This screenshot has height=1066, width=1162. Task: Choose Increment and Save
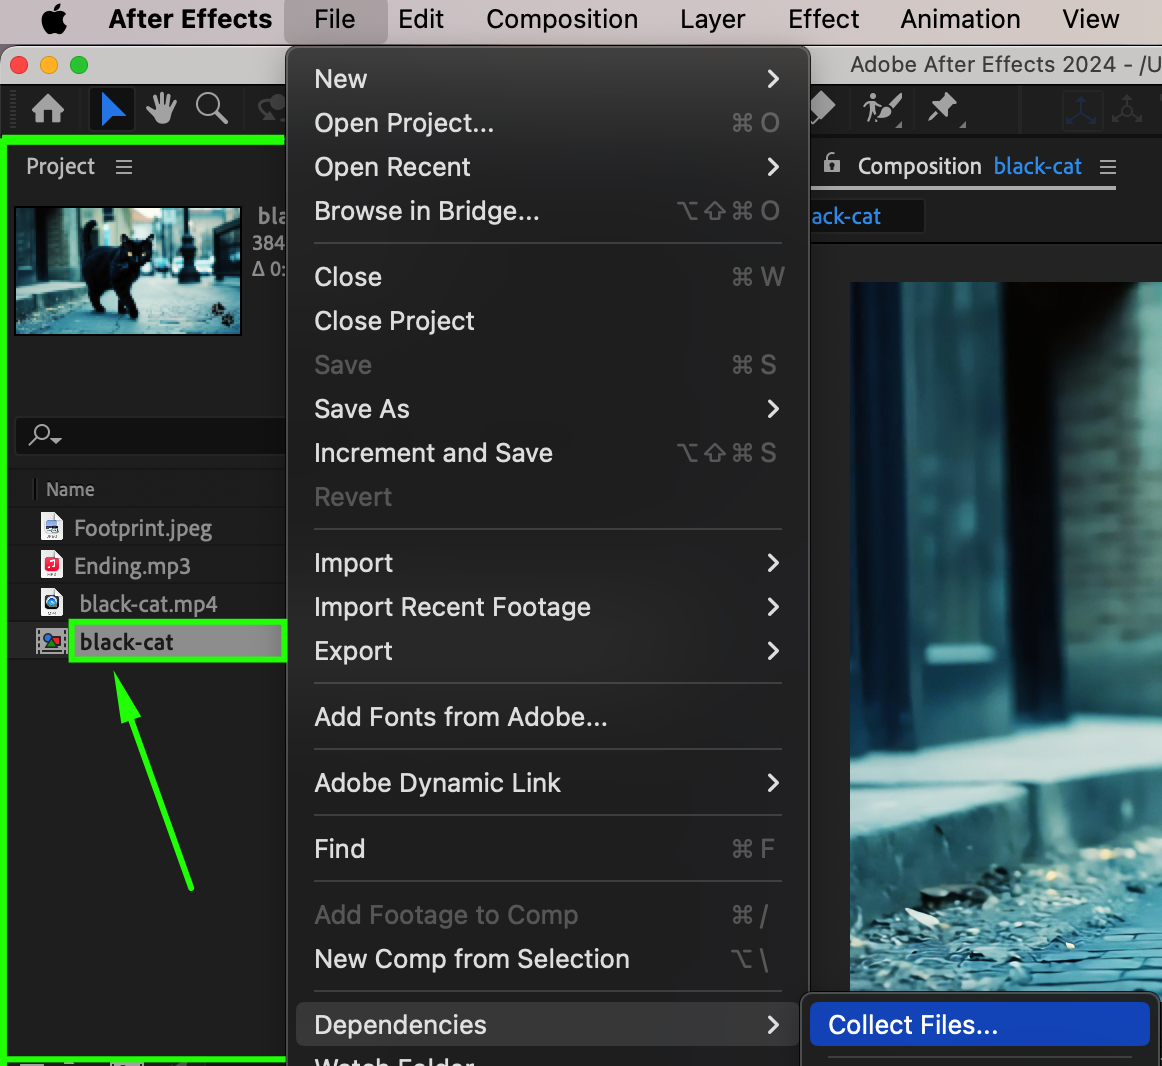coord(548,453)
